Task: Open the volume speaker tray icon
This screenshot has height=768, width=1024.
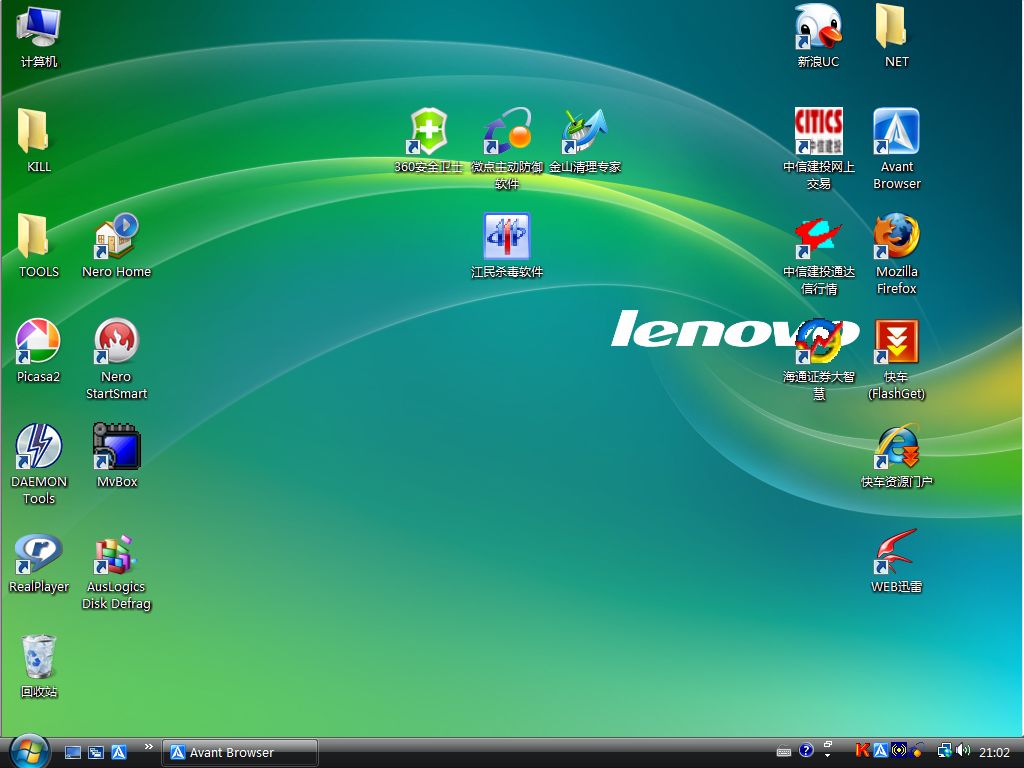Action: tap(963, 751)
